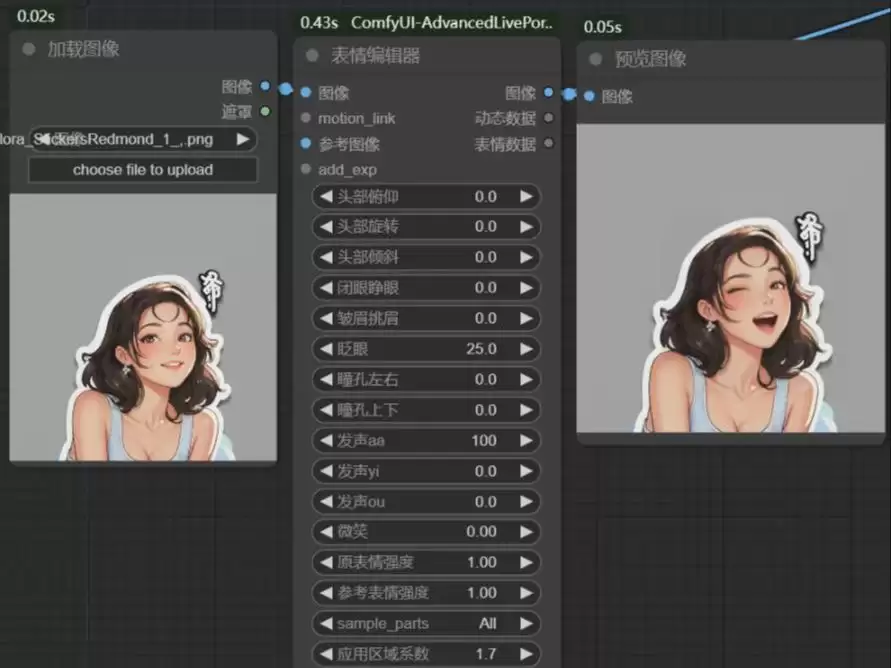Viewport: 891px width, 668px height.
Task: Collapse the 预览图像 node via its dot
Action: (596, 59)
